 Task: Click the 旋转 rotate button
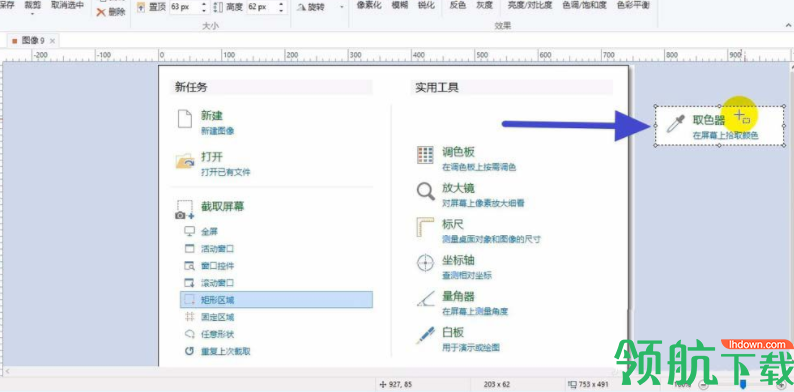point(310,7)
